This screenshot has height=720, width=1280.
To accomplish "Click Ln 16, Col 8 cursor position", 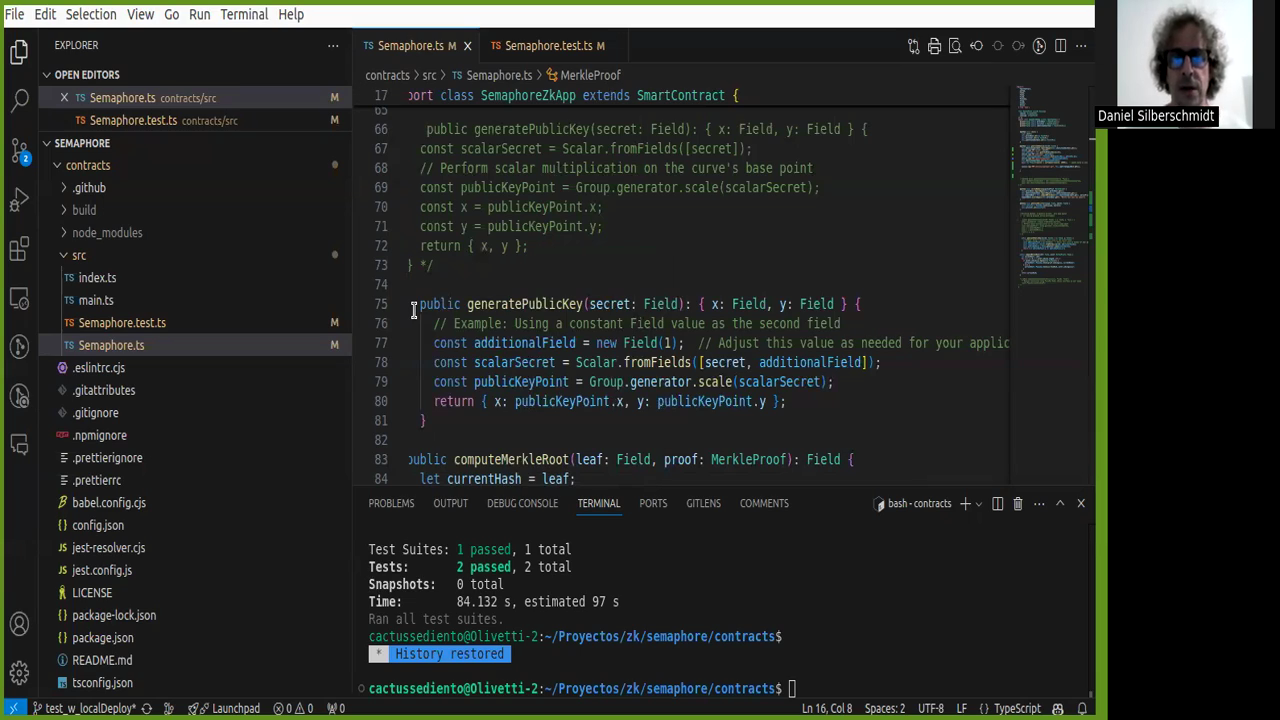I will coord(827,708).
